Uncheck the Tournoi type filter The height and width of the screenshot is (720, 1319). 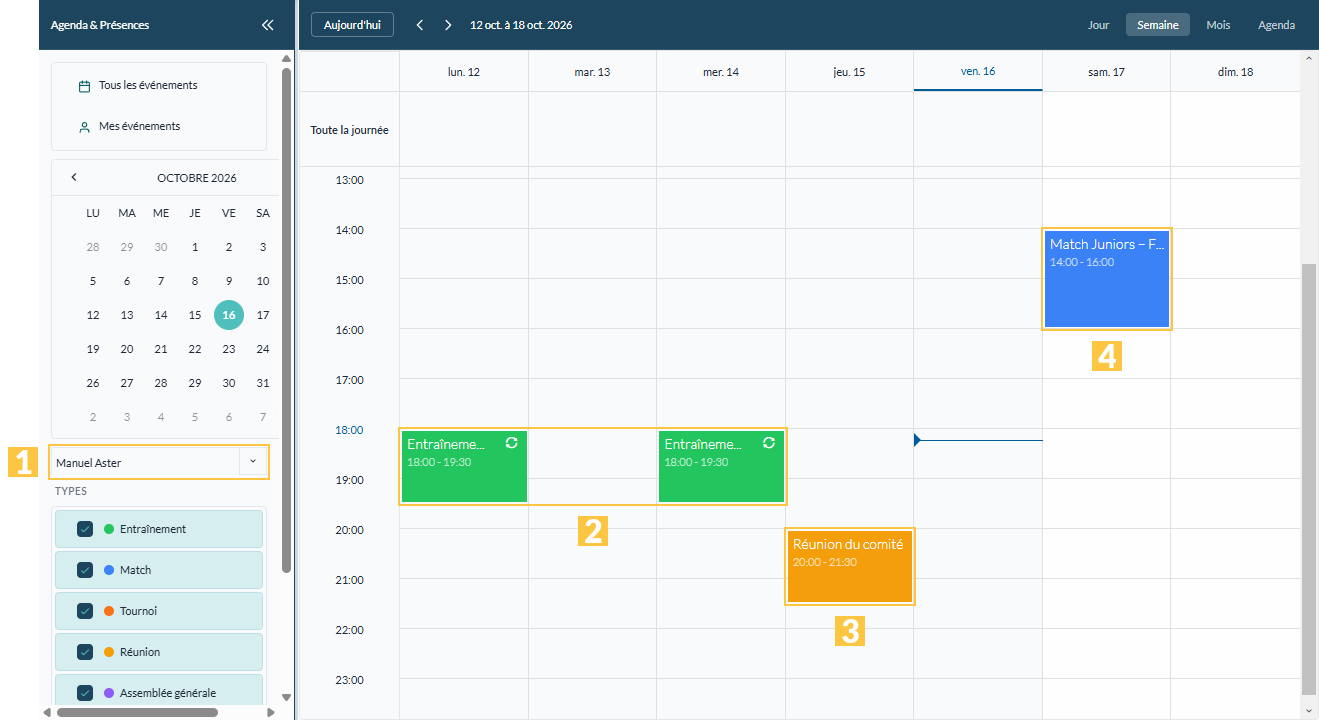click(x=85, y=611)
